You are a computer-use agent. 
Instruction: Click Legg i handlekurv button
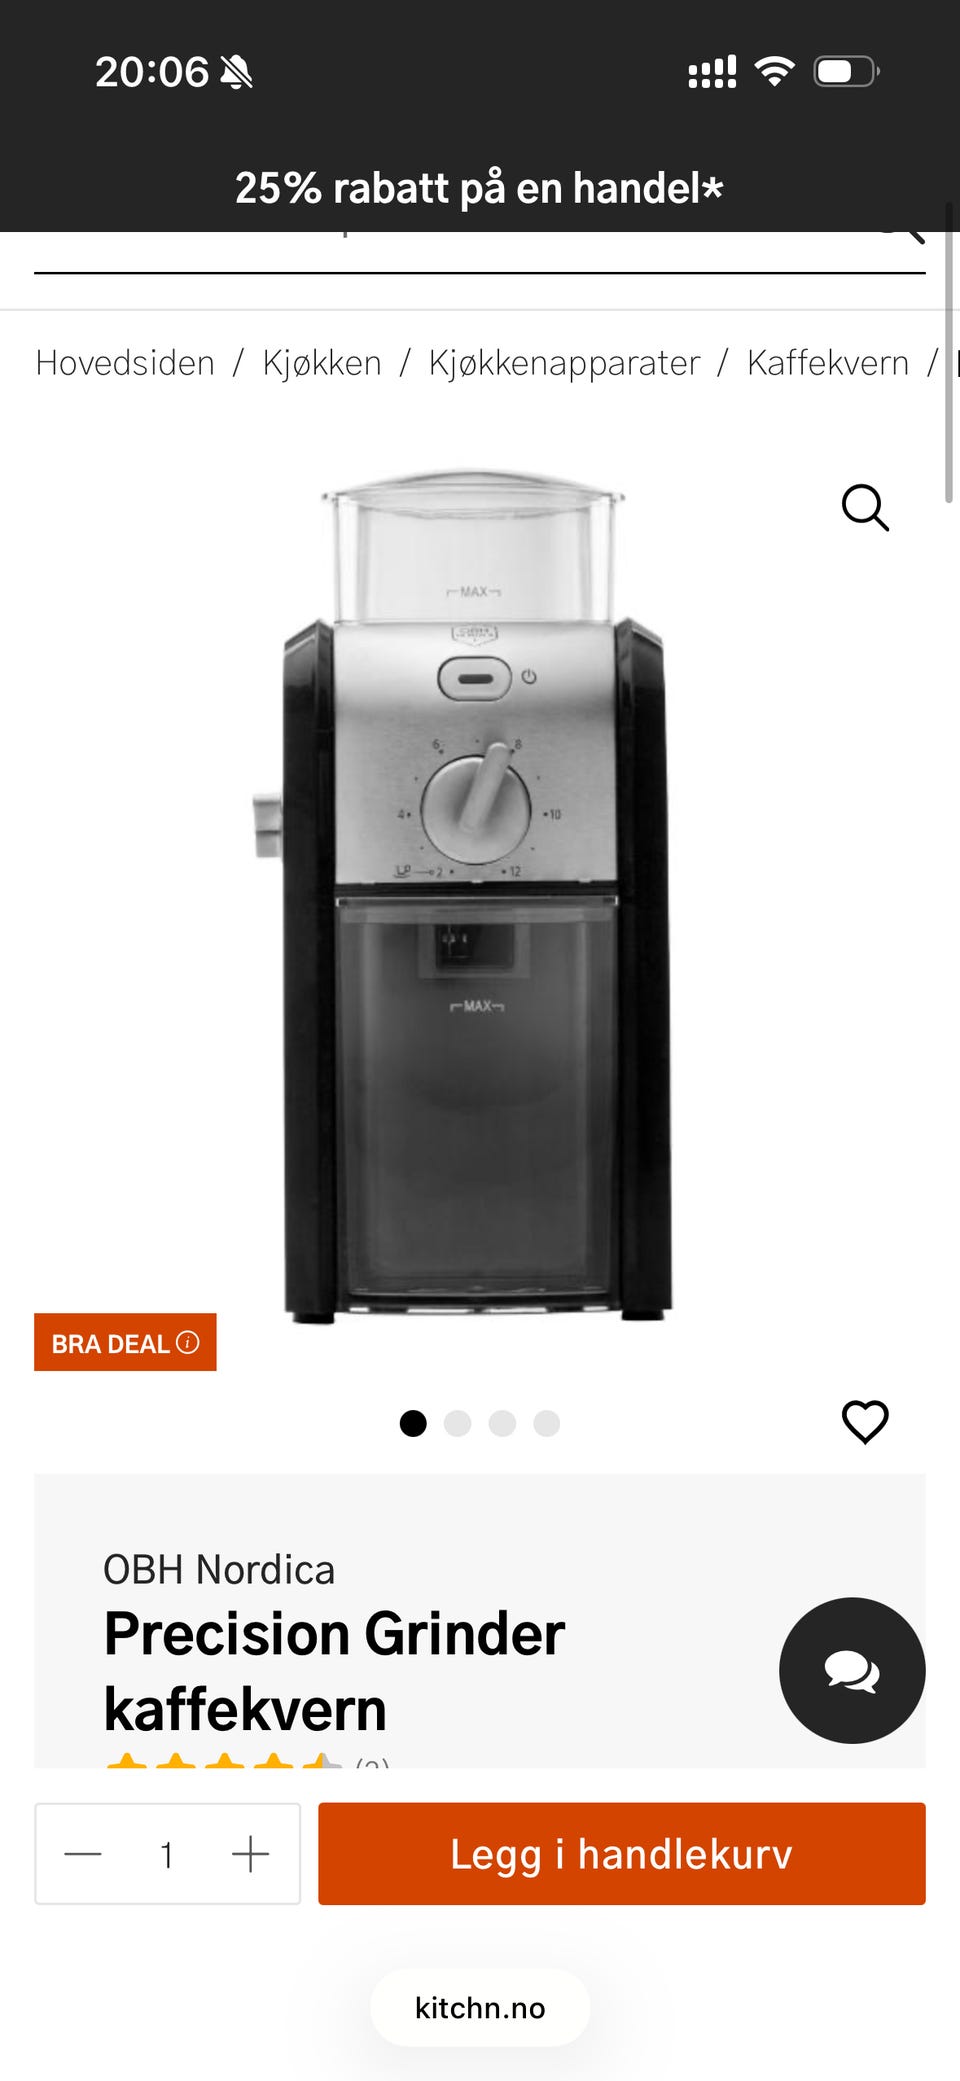click(622, 1854)
